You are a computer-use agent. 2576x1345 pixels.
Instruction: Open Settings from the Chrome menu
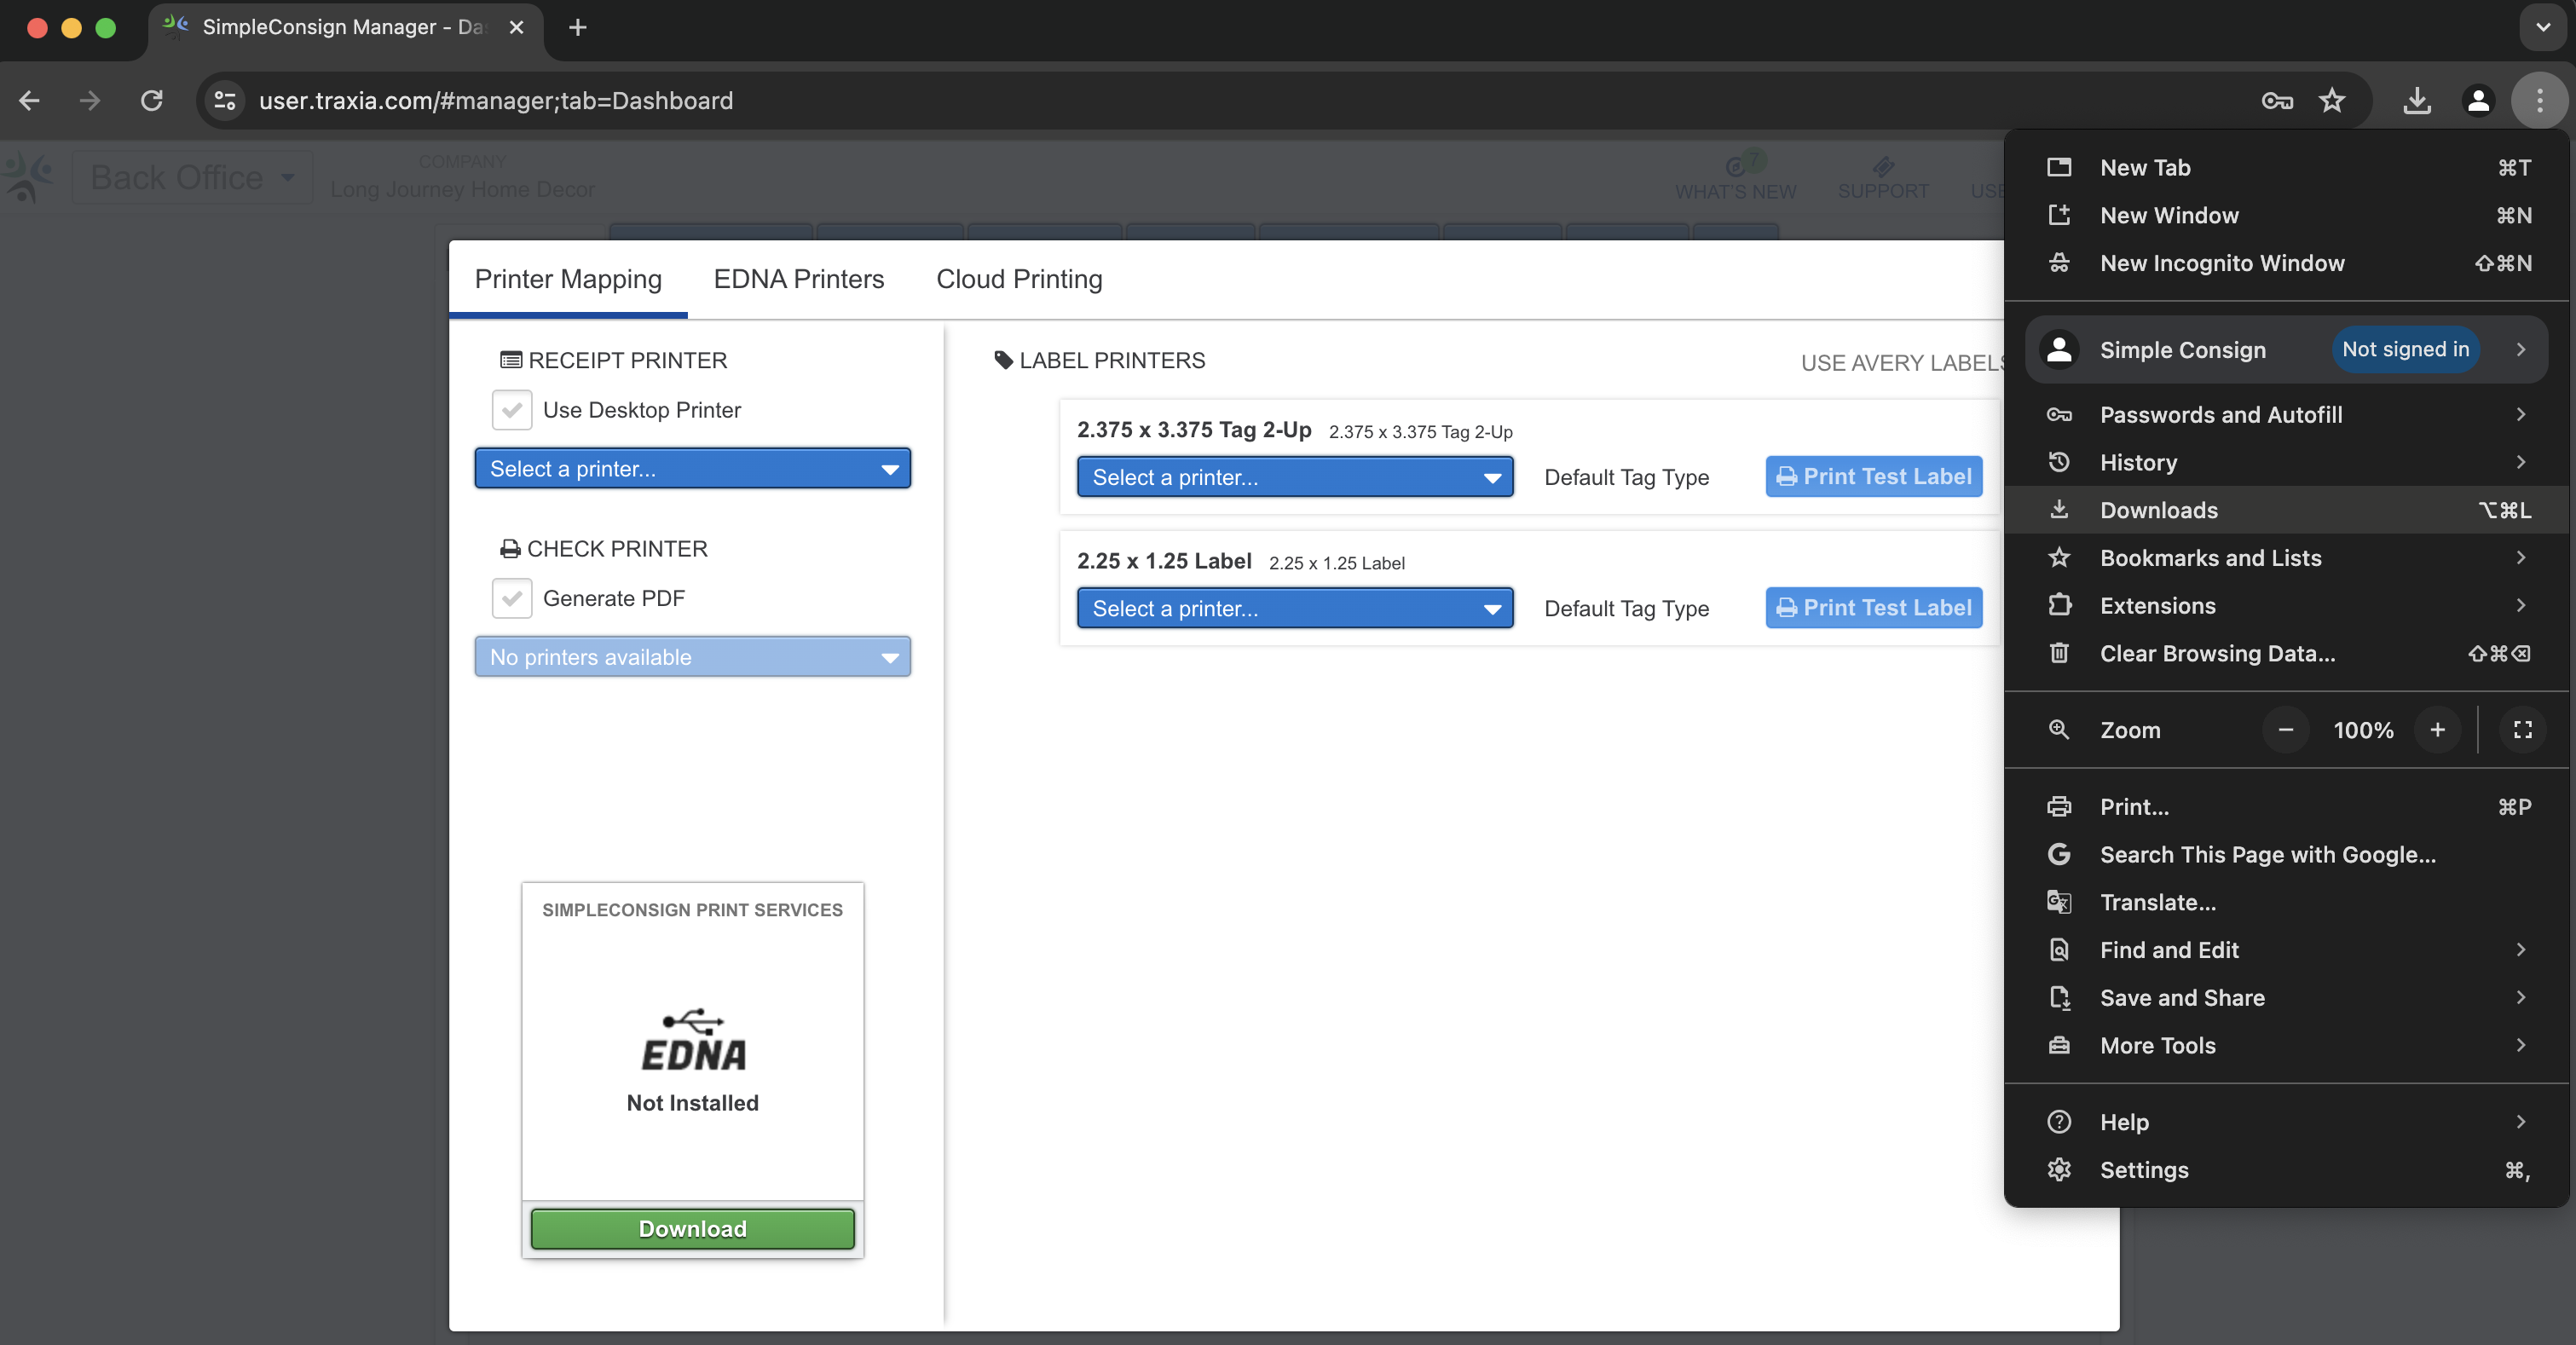pos(2286,1170)
